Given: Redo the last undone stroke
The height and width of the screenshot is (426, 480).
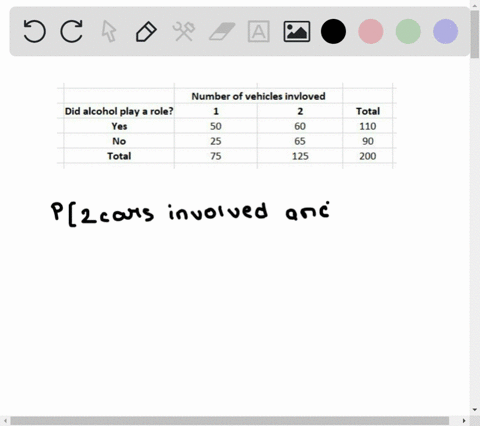Looking at the screenshot, I should pos(71,31).
